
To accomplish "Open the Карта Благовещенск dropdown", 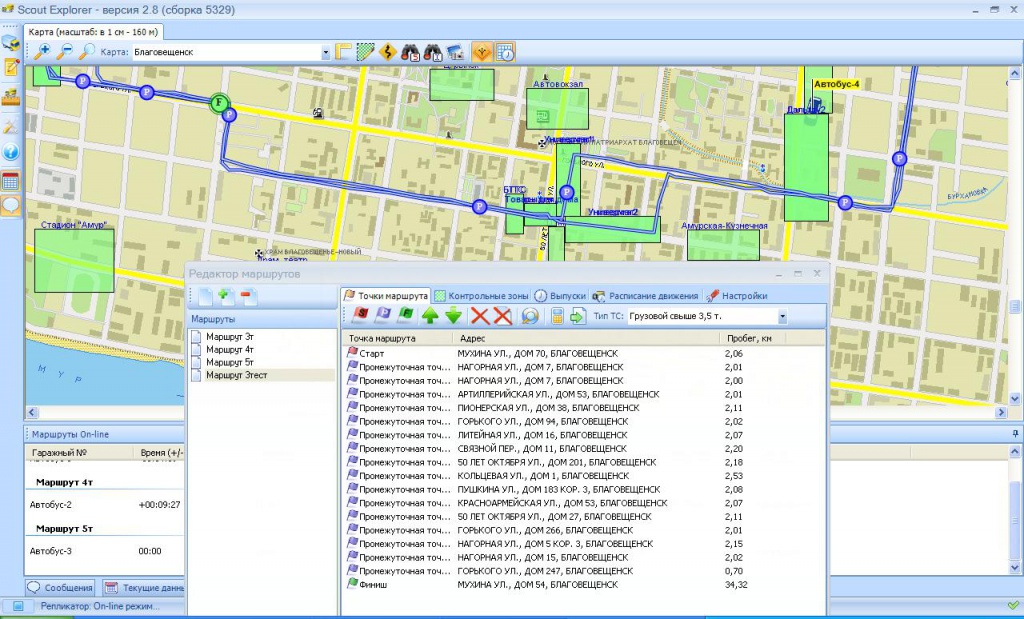I will [x=325, y=52].
